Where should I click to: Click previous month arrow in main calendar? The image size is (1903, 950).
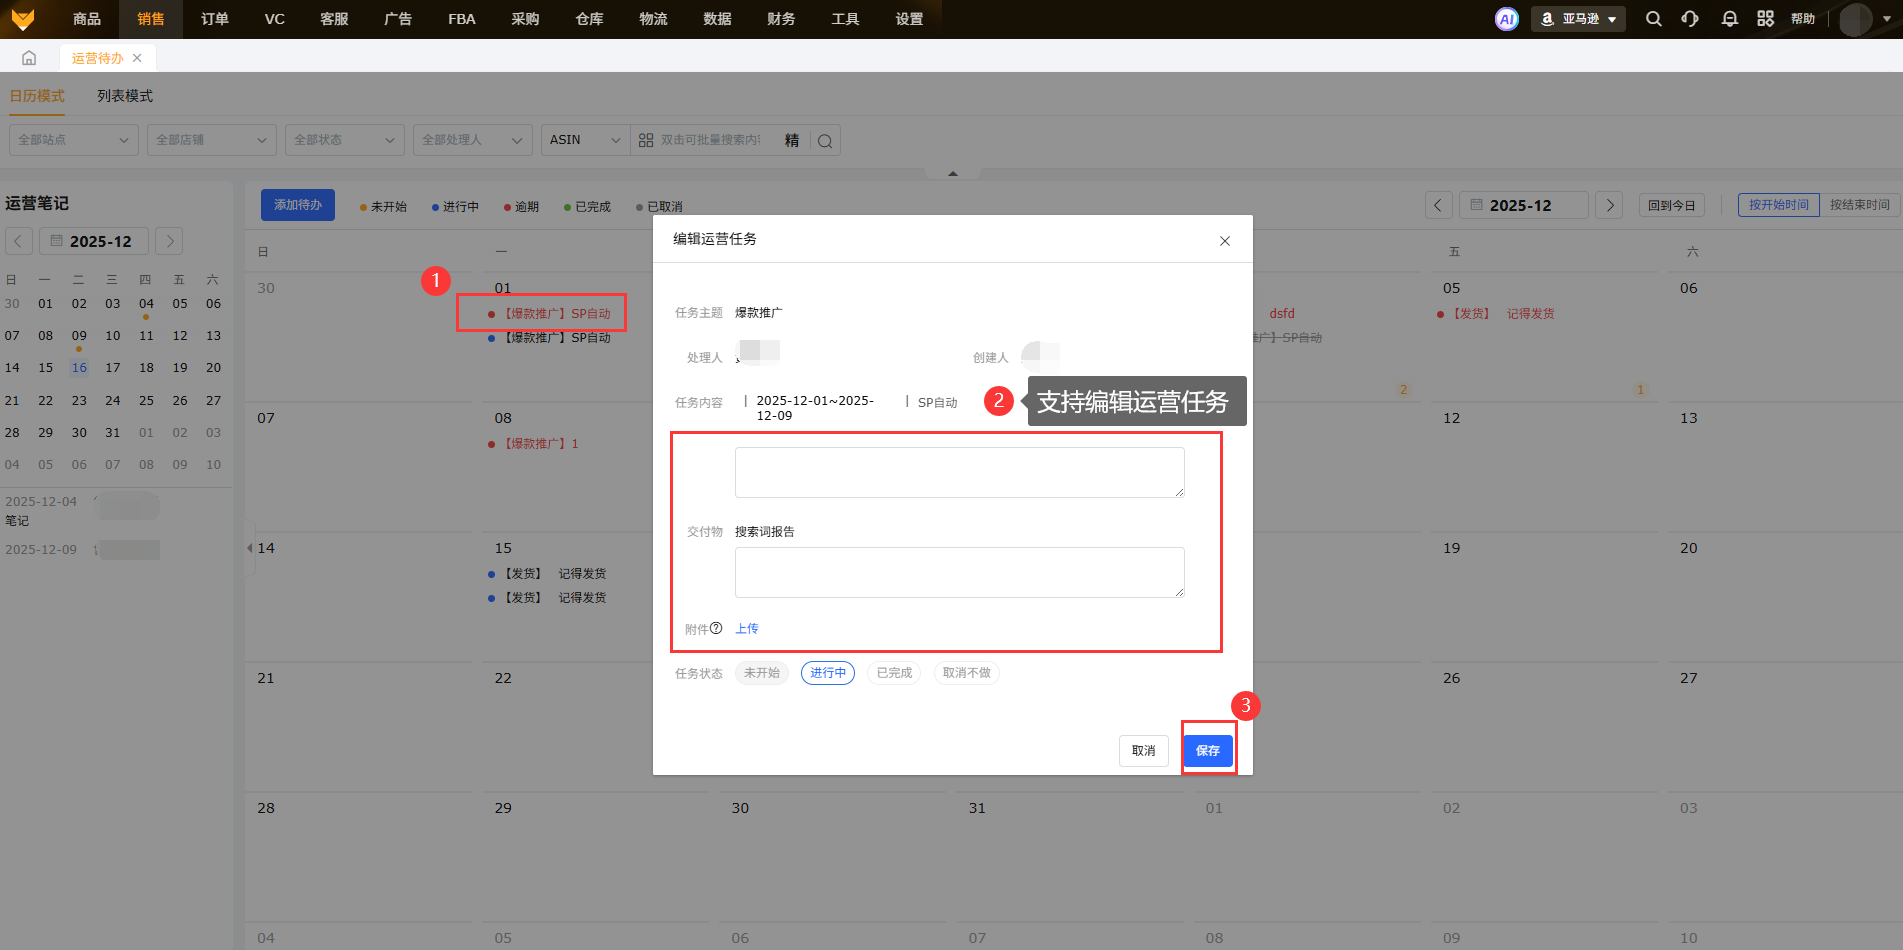coord(1438,205)
